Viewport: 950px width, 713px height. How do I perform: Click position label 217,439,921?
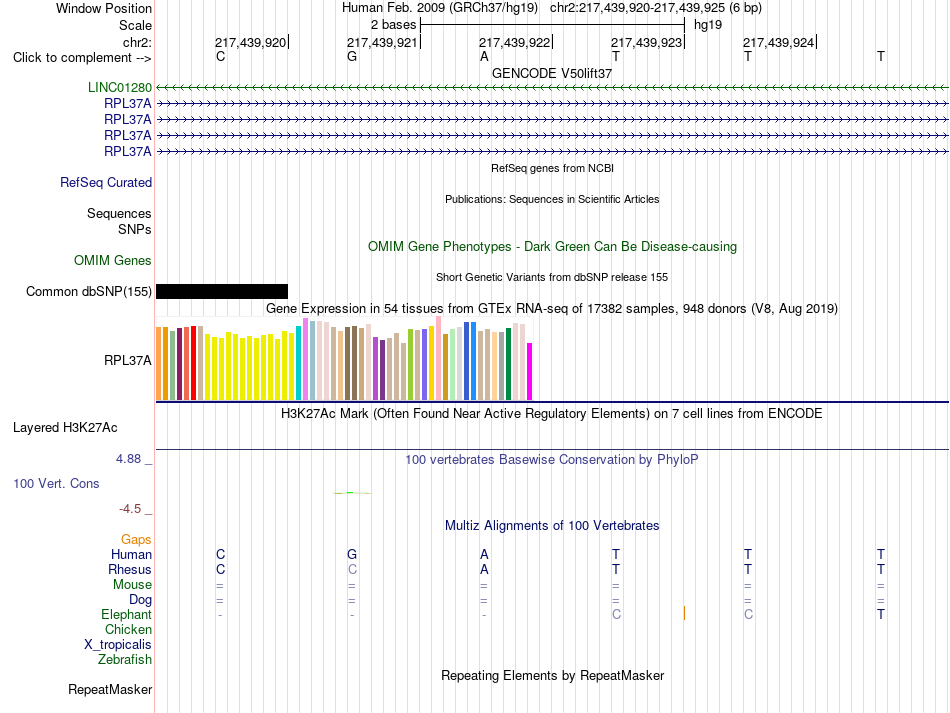coord(382,42)
